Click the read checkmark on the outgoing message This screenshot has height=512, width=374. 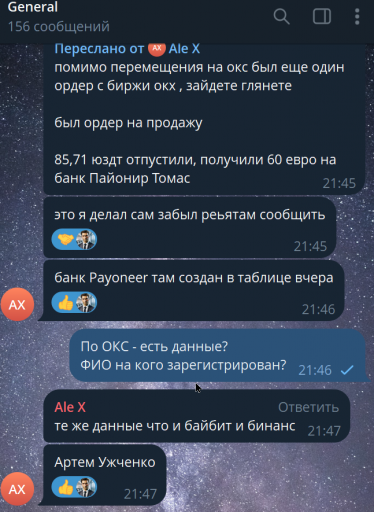(347, 370)
